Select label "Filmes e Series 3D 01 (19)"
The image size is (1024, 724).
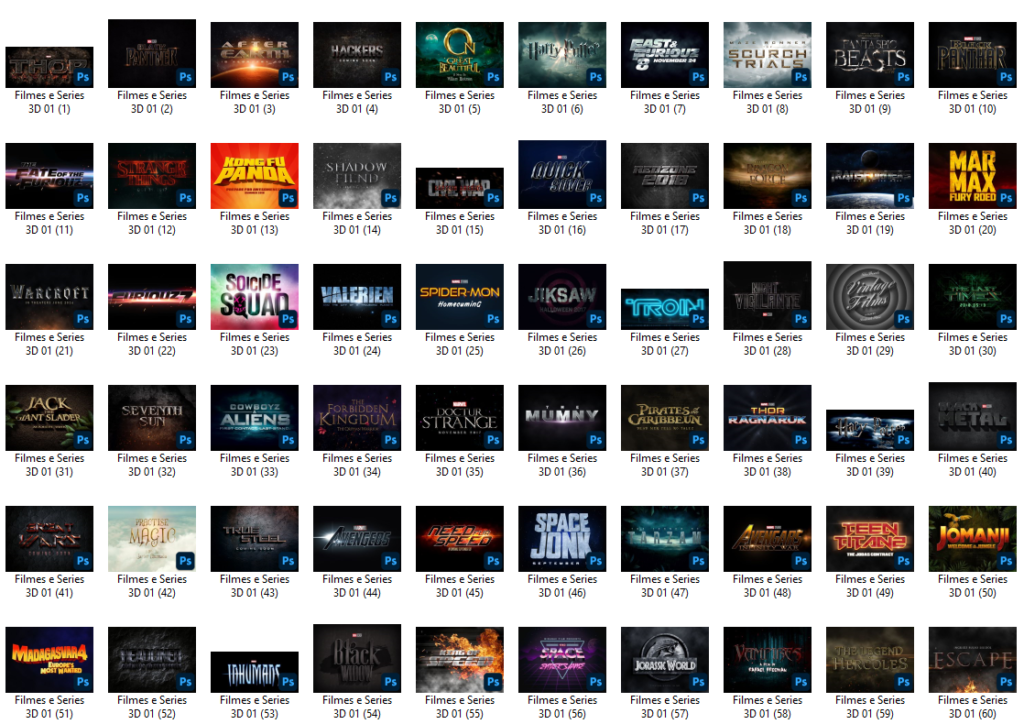tap(870, 223)
